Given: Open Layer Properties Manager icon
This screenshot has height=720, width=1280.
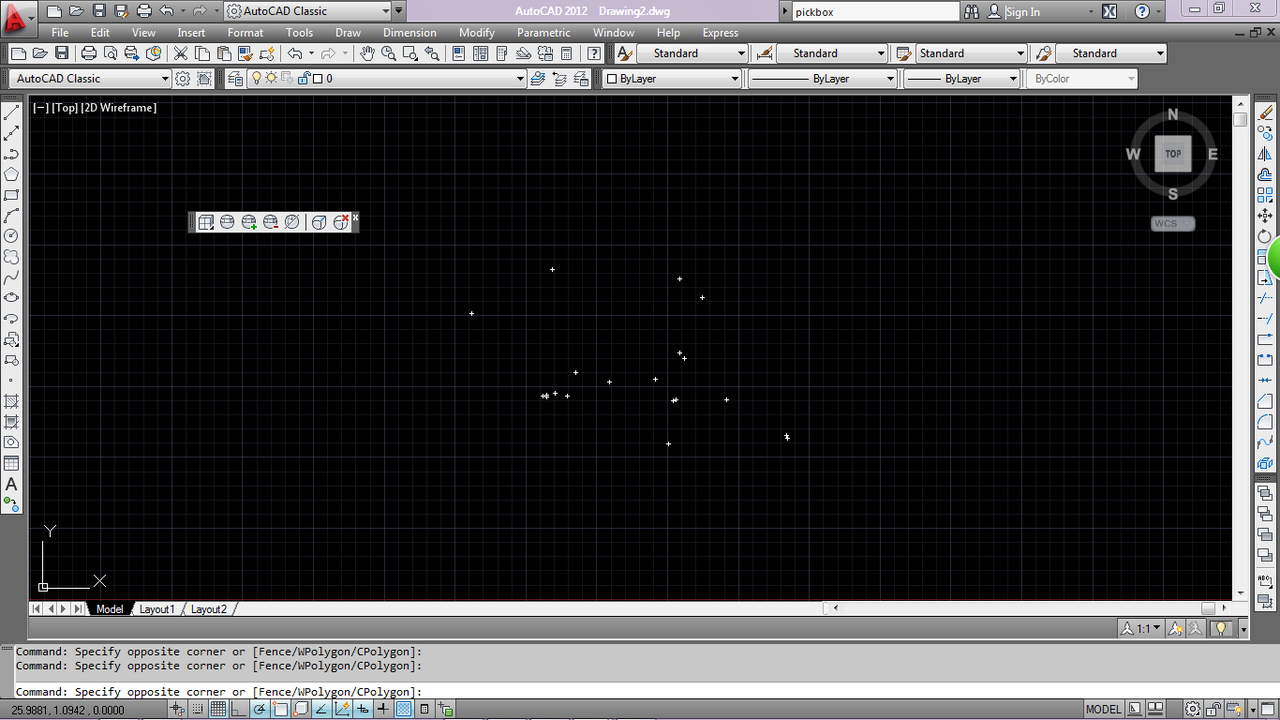Looking at the screenshot, I should tap(235, 78).
